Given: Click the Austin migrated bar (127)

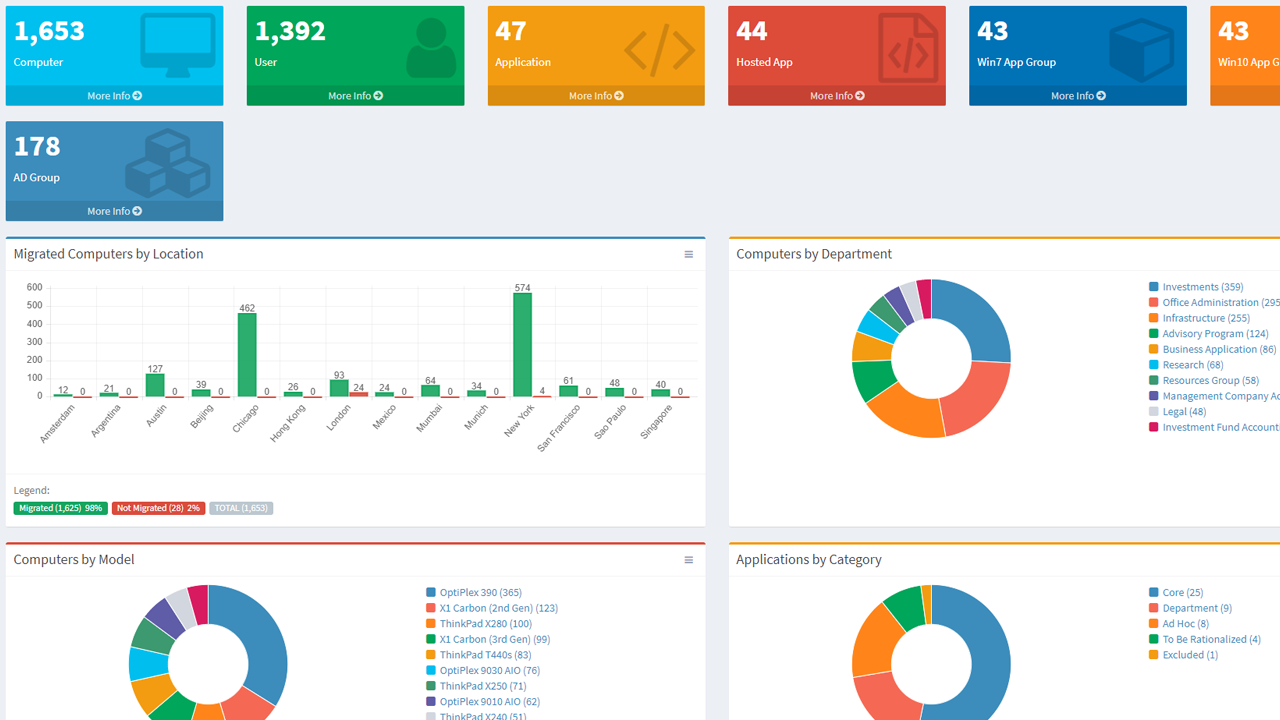Looking at the screenshot, I should coord(155,385).
